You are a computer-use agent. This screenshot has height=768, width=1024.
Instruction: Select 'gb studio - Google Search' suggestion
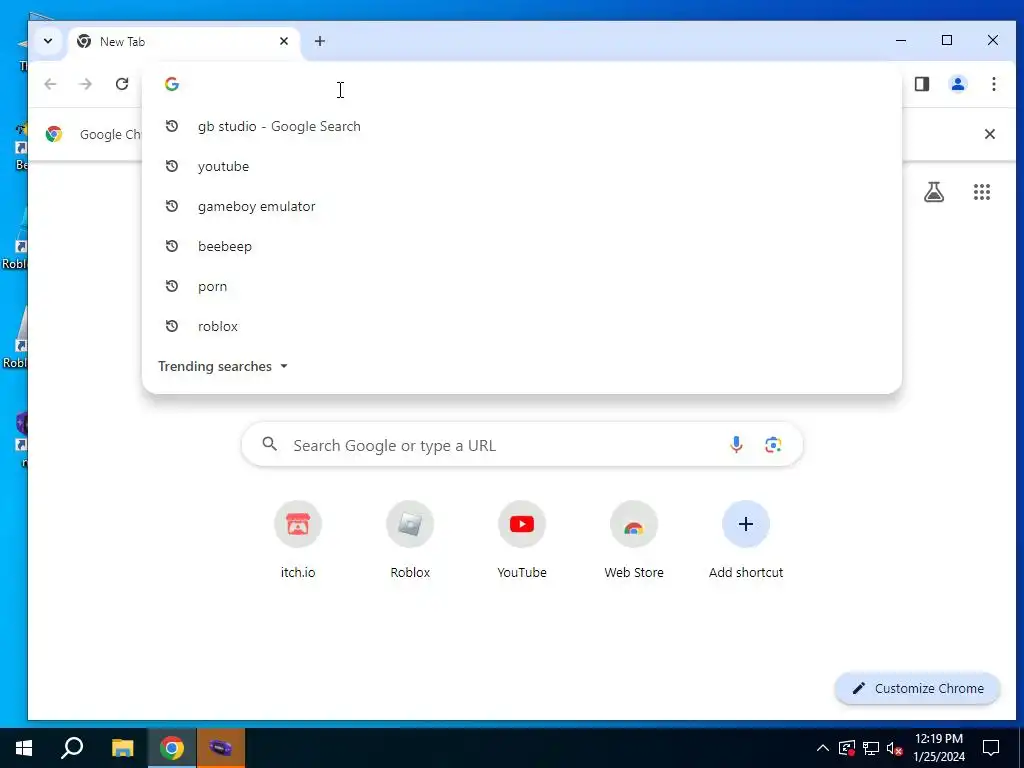522,126
